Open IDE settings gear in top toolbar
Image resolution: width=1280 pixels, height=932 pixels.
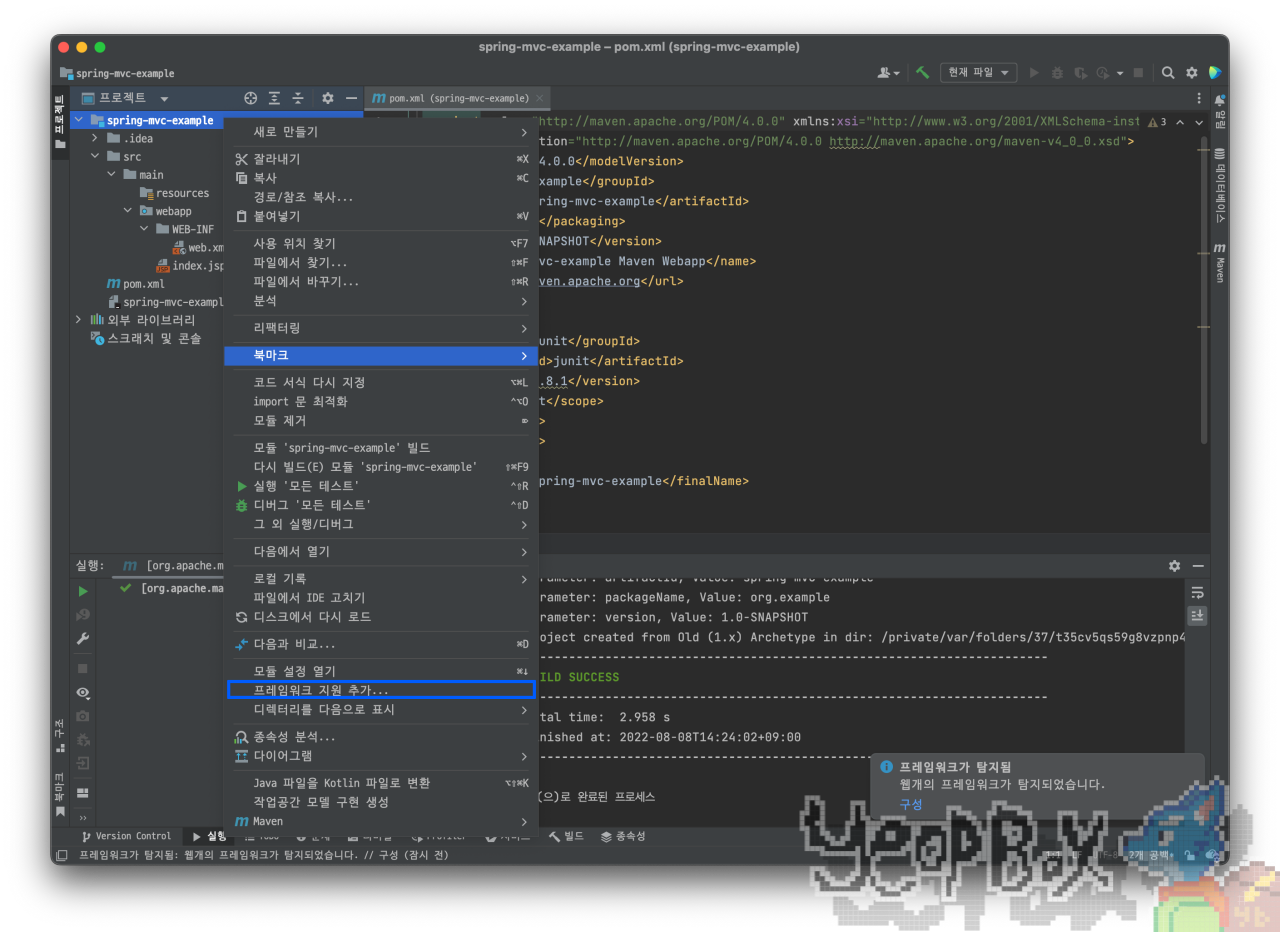click(1191, 73)
